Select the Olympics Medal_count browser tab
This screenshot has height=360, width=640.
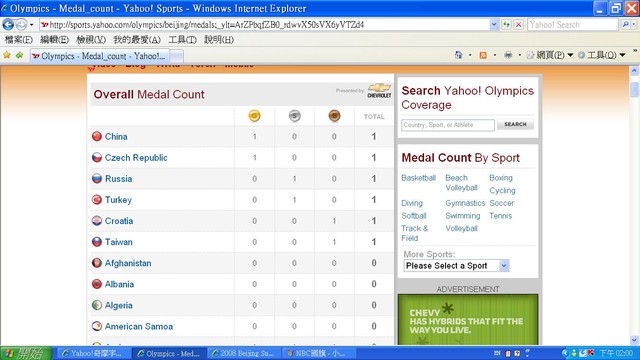click(99, 56)
